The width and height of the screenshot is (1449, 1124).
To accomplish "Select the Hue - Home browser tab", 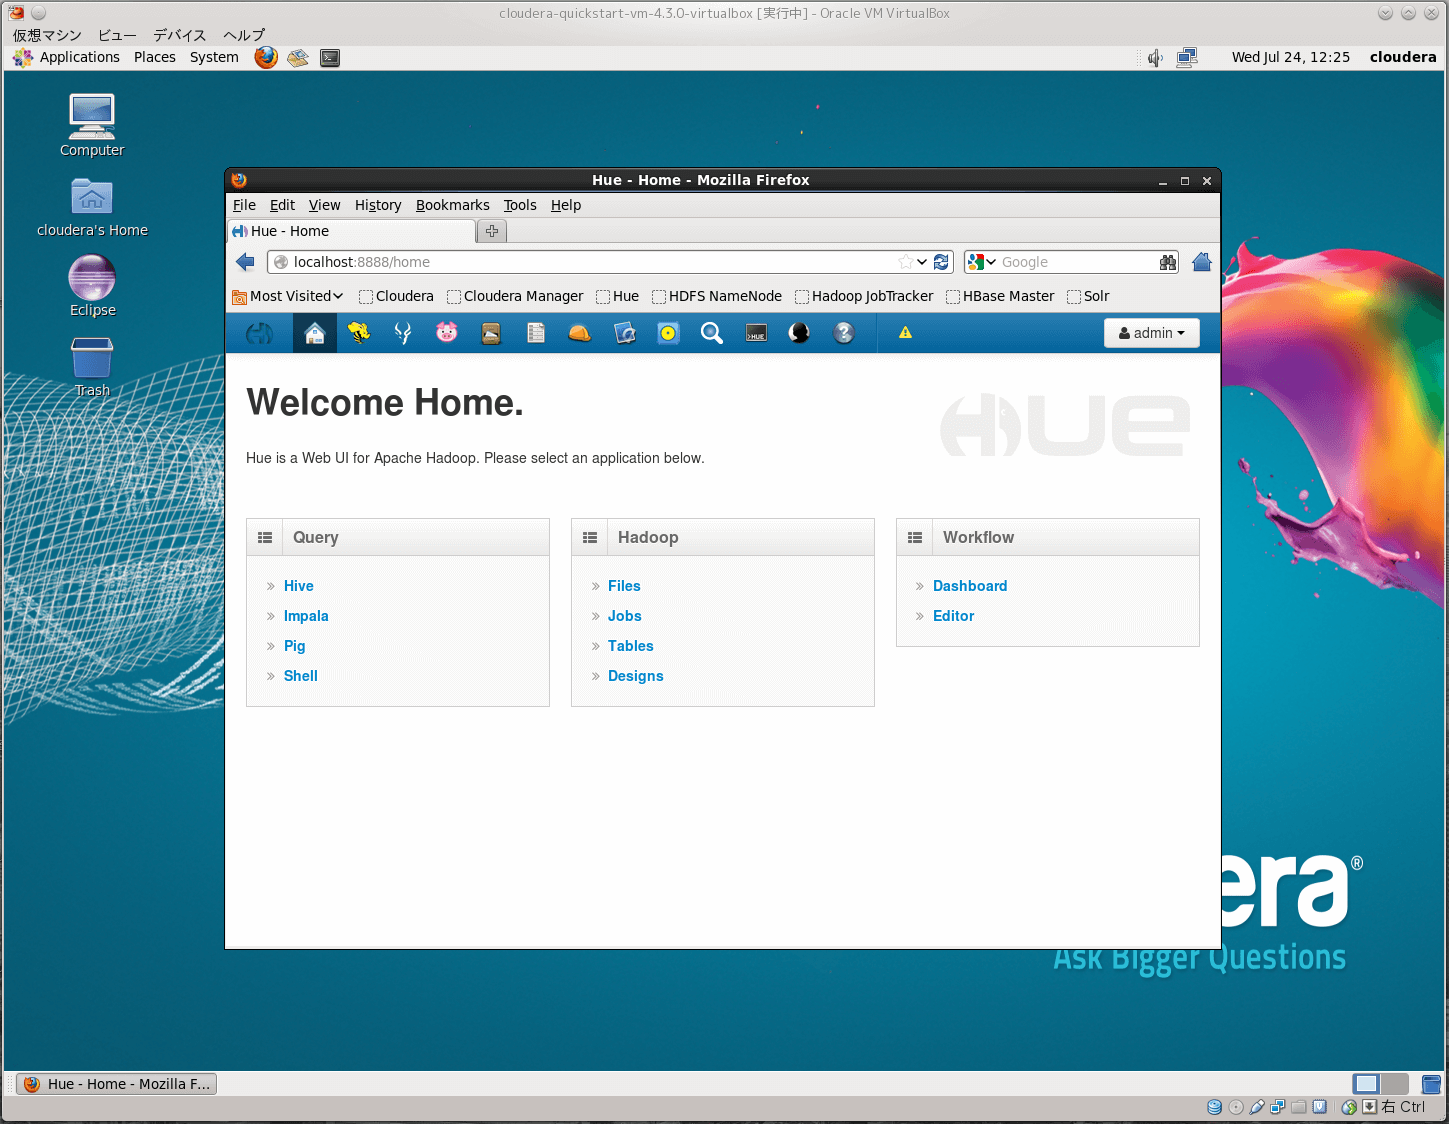I will point(352,231).
